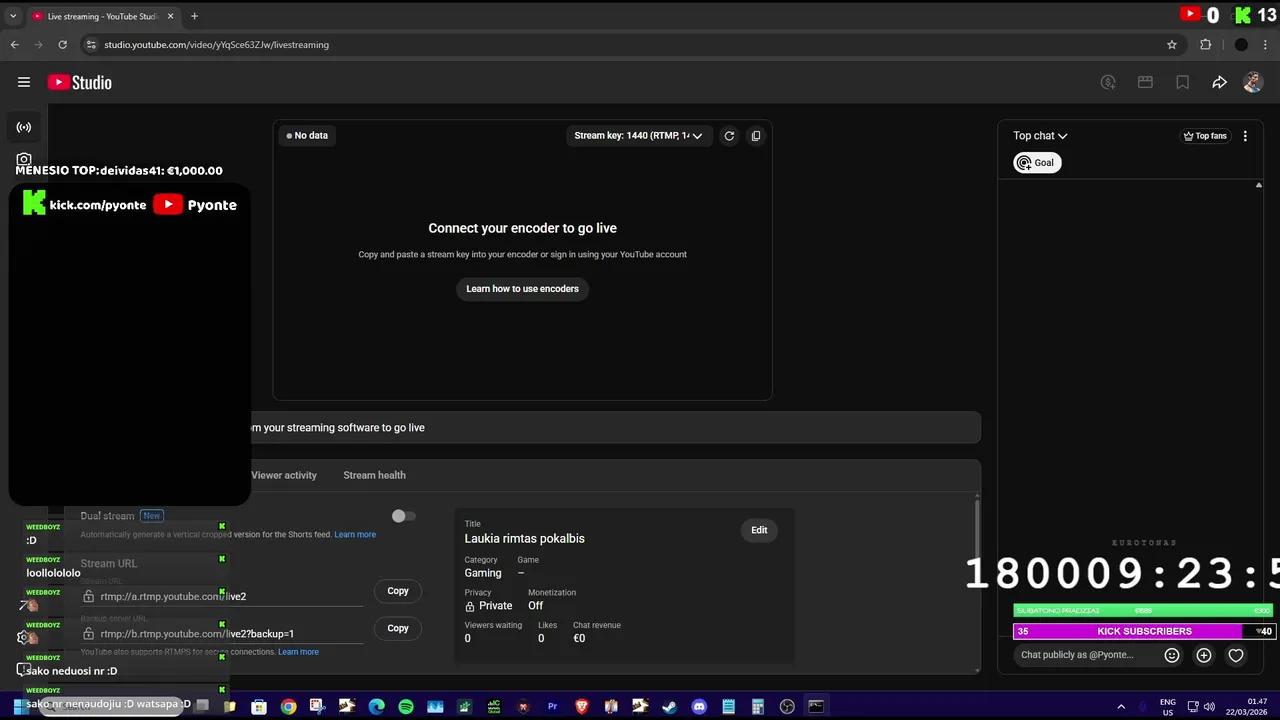The width and height of the screenshot is (1280, 720).
Task: Open the browser extensions puzzle icon
Action: [1205, 45]
